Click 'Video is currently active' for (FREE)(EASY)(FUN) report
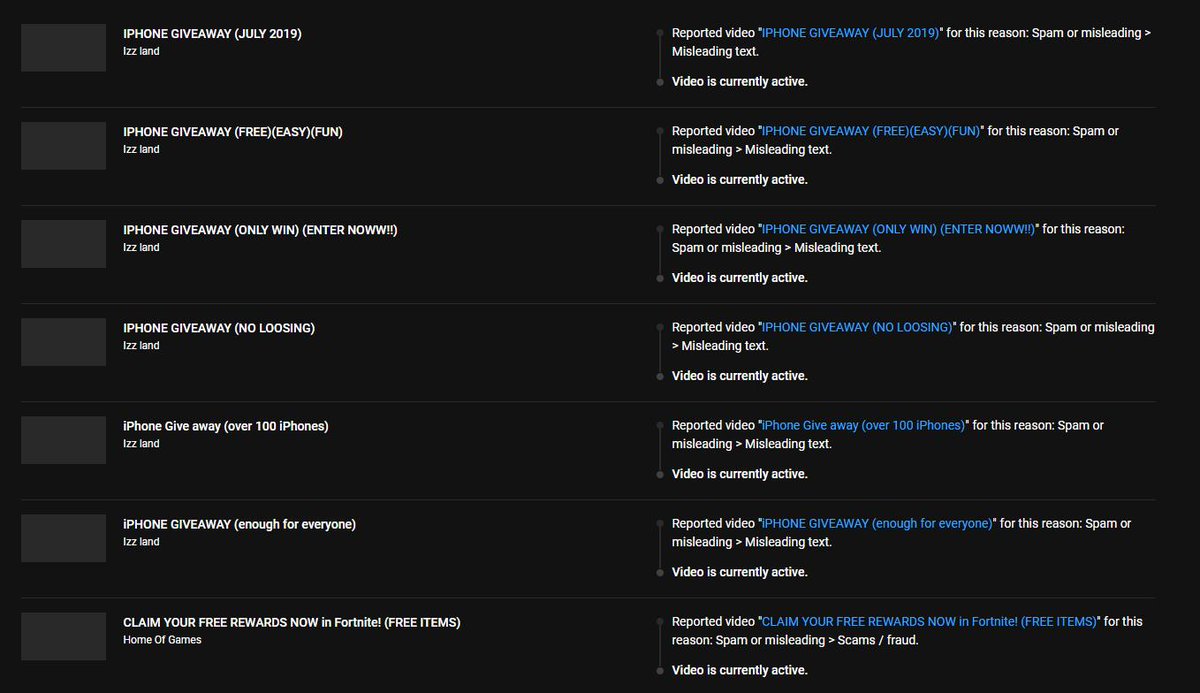The image size is (1200, 693). click(739, 179)
